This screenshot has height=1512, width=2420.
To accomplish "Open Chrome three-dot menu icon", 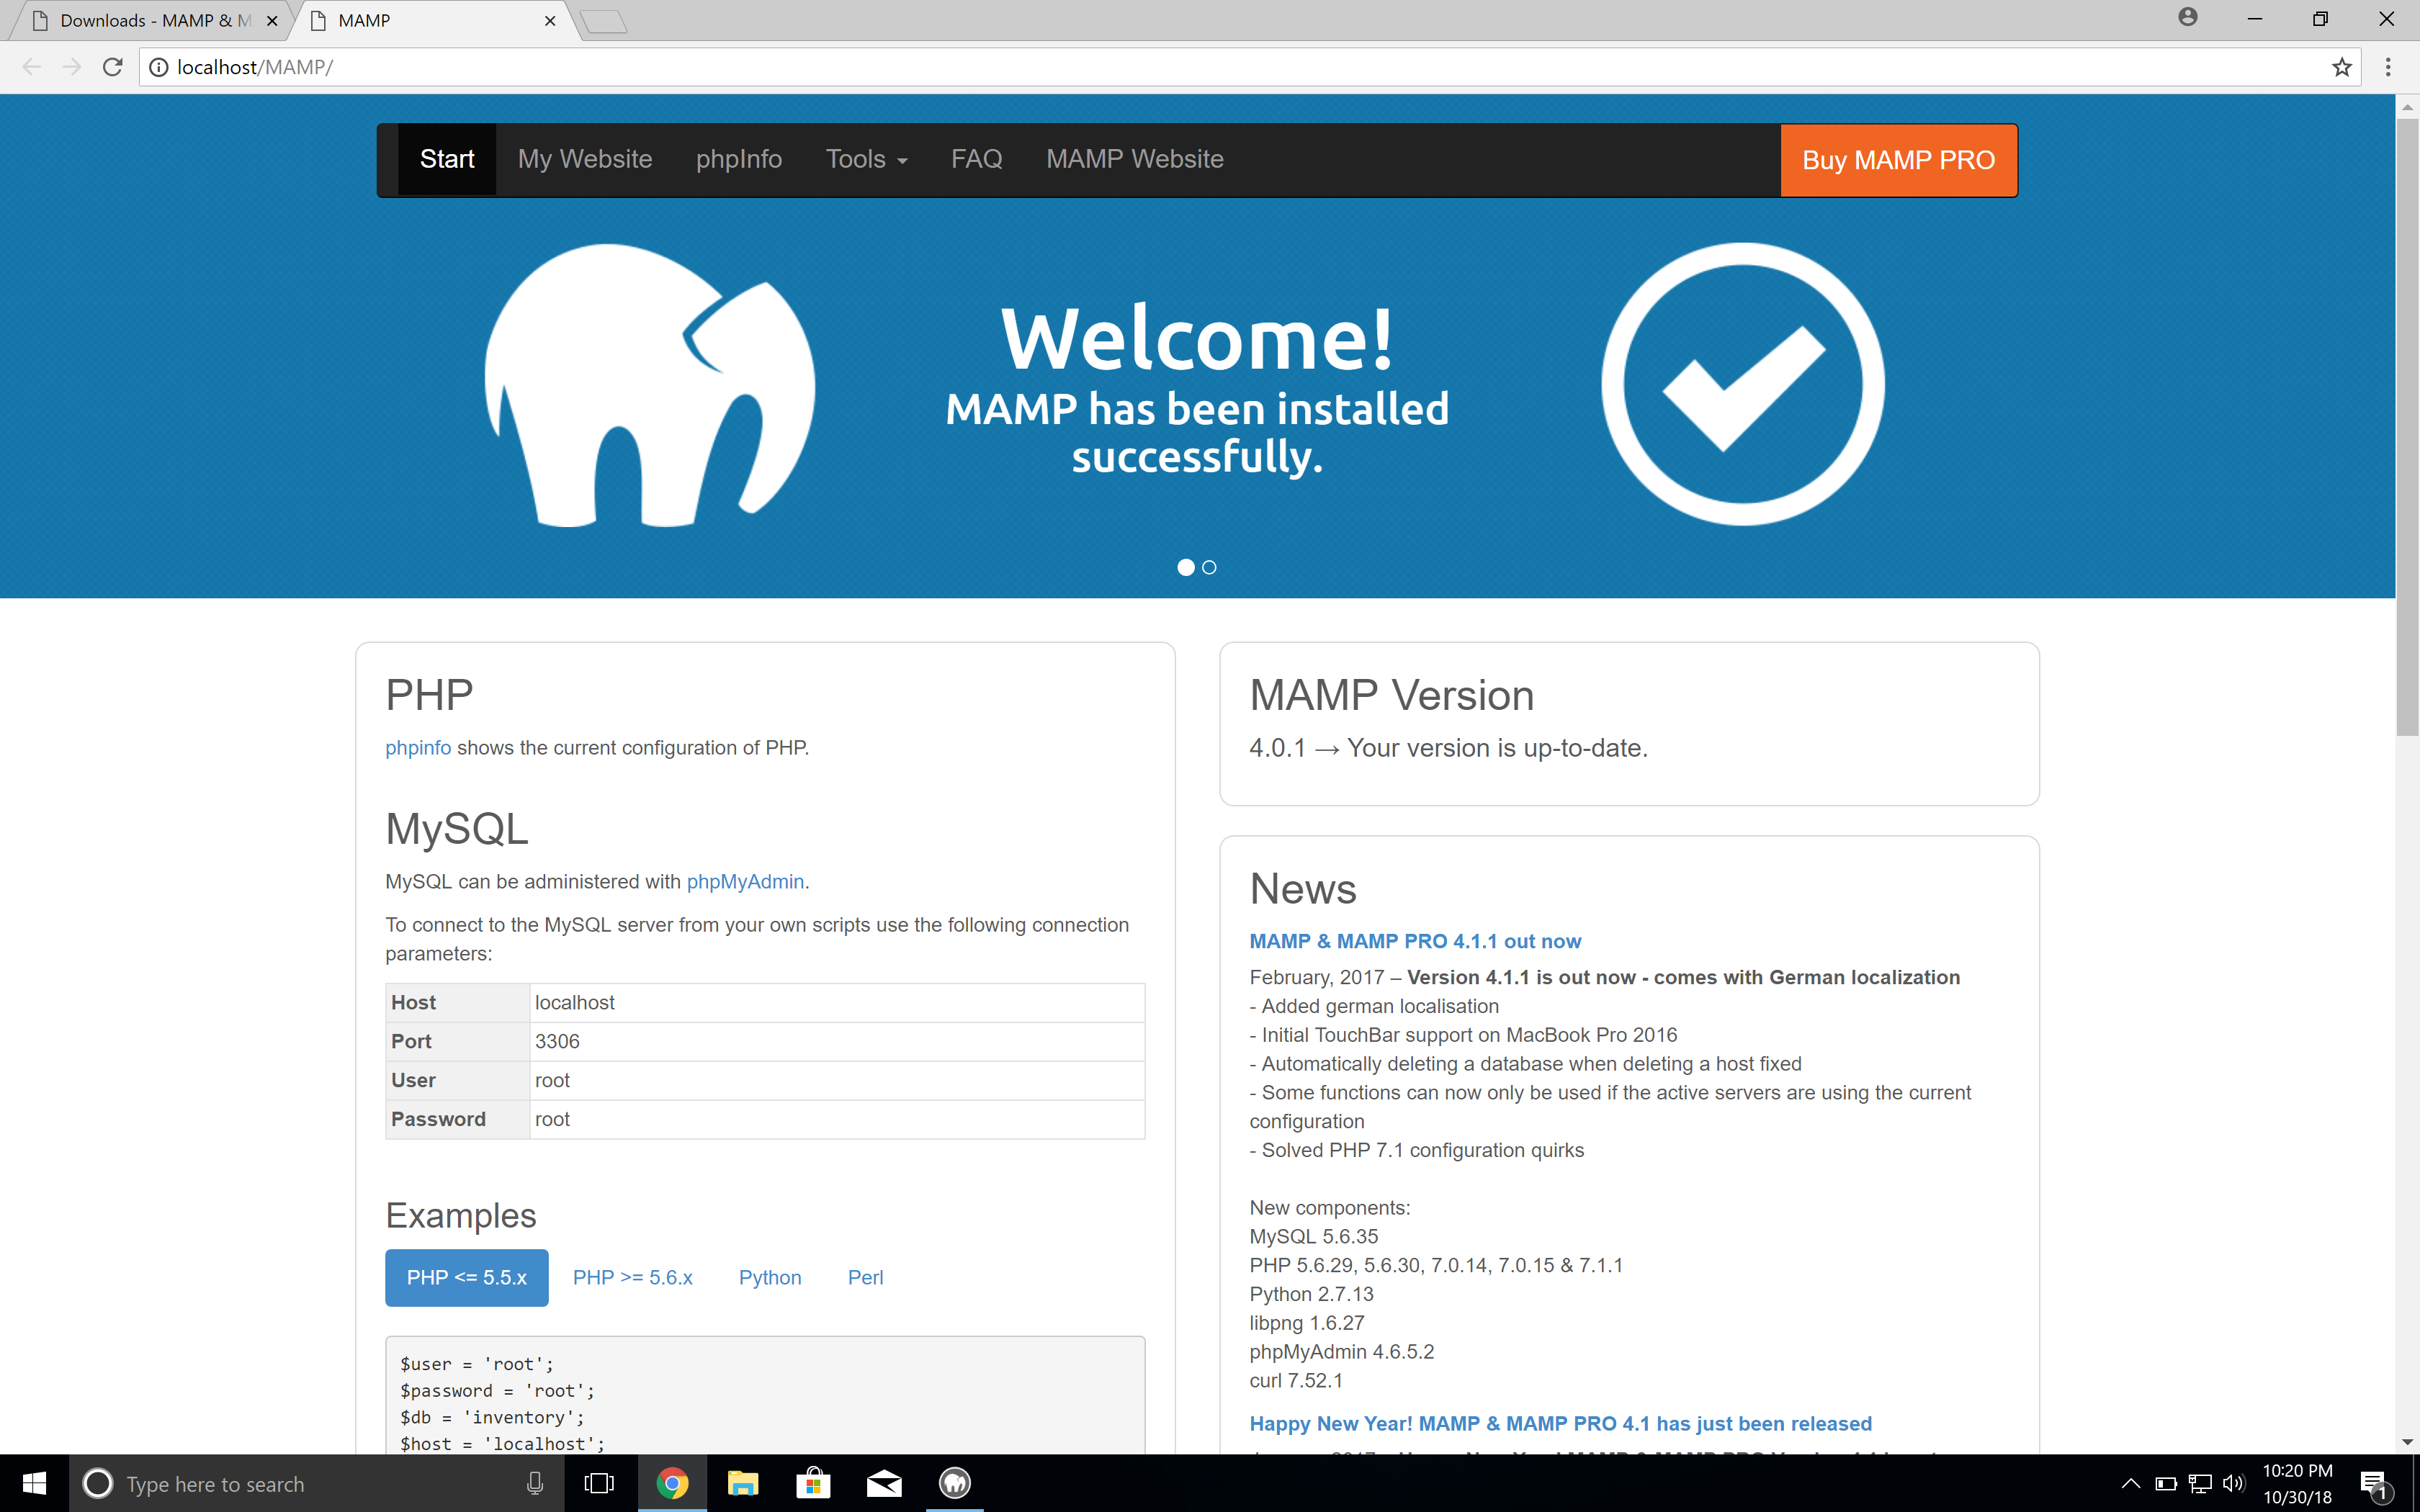I will click(2388, 67).
